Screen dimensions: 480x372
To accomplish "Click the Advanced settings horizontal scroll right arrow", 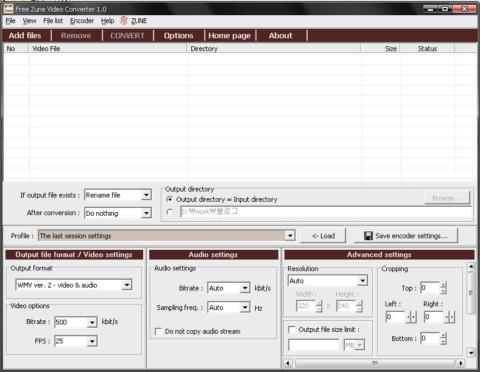I will click(461, 363).
